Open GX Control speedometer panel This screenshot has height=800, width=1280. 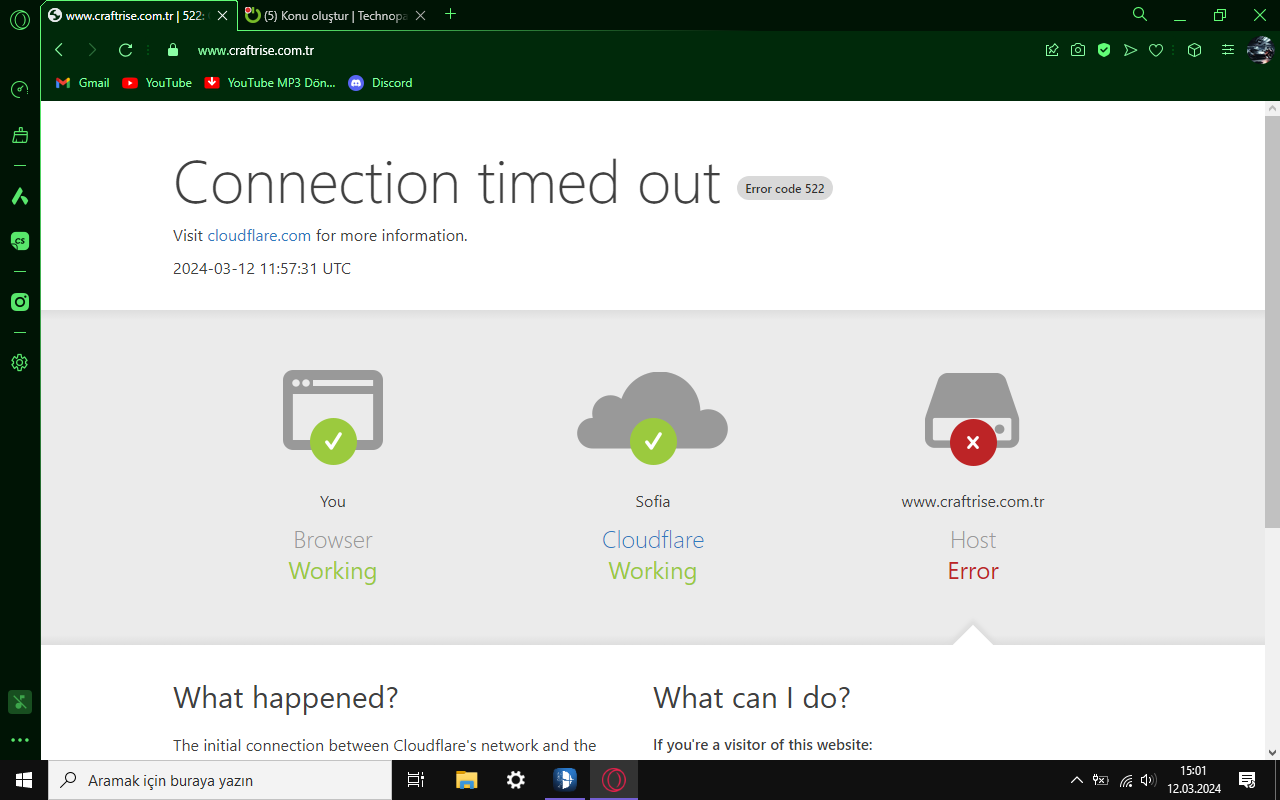(x=19, y=89)
